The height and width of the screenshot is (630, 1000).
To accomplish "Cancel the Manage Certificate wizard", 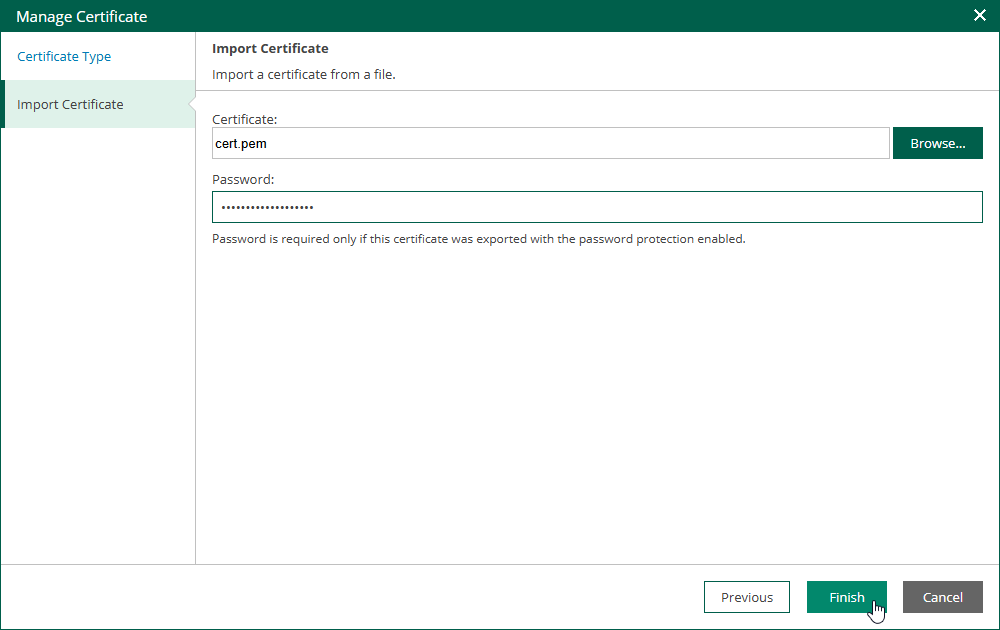I will pyautogui.click(x=942, y=597).
